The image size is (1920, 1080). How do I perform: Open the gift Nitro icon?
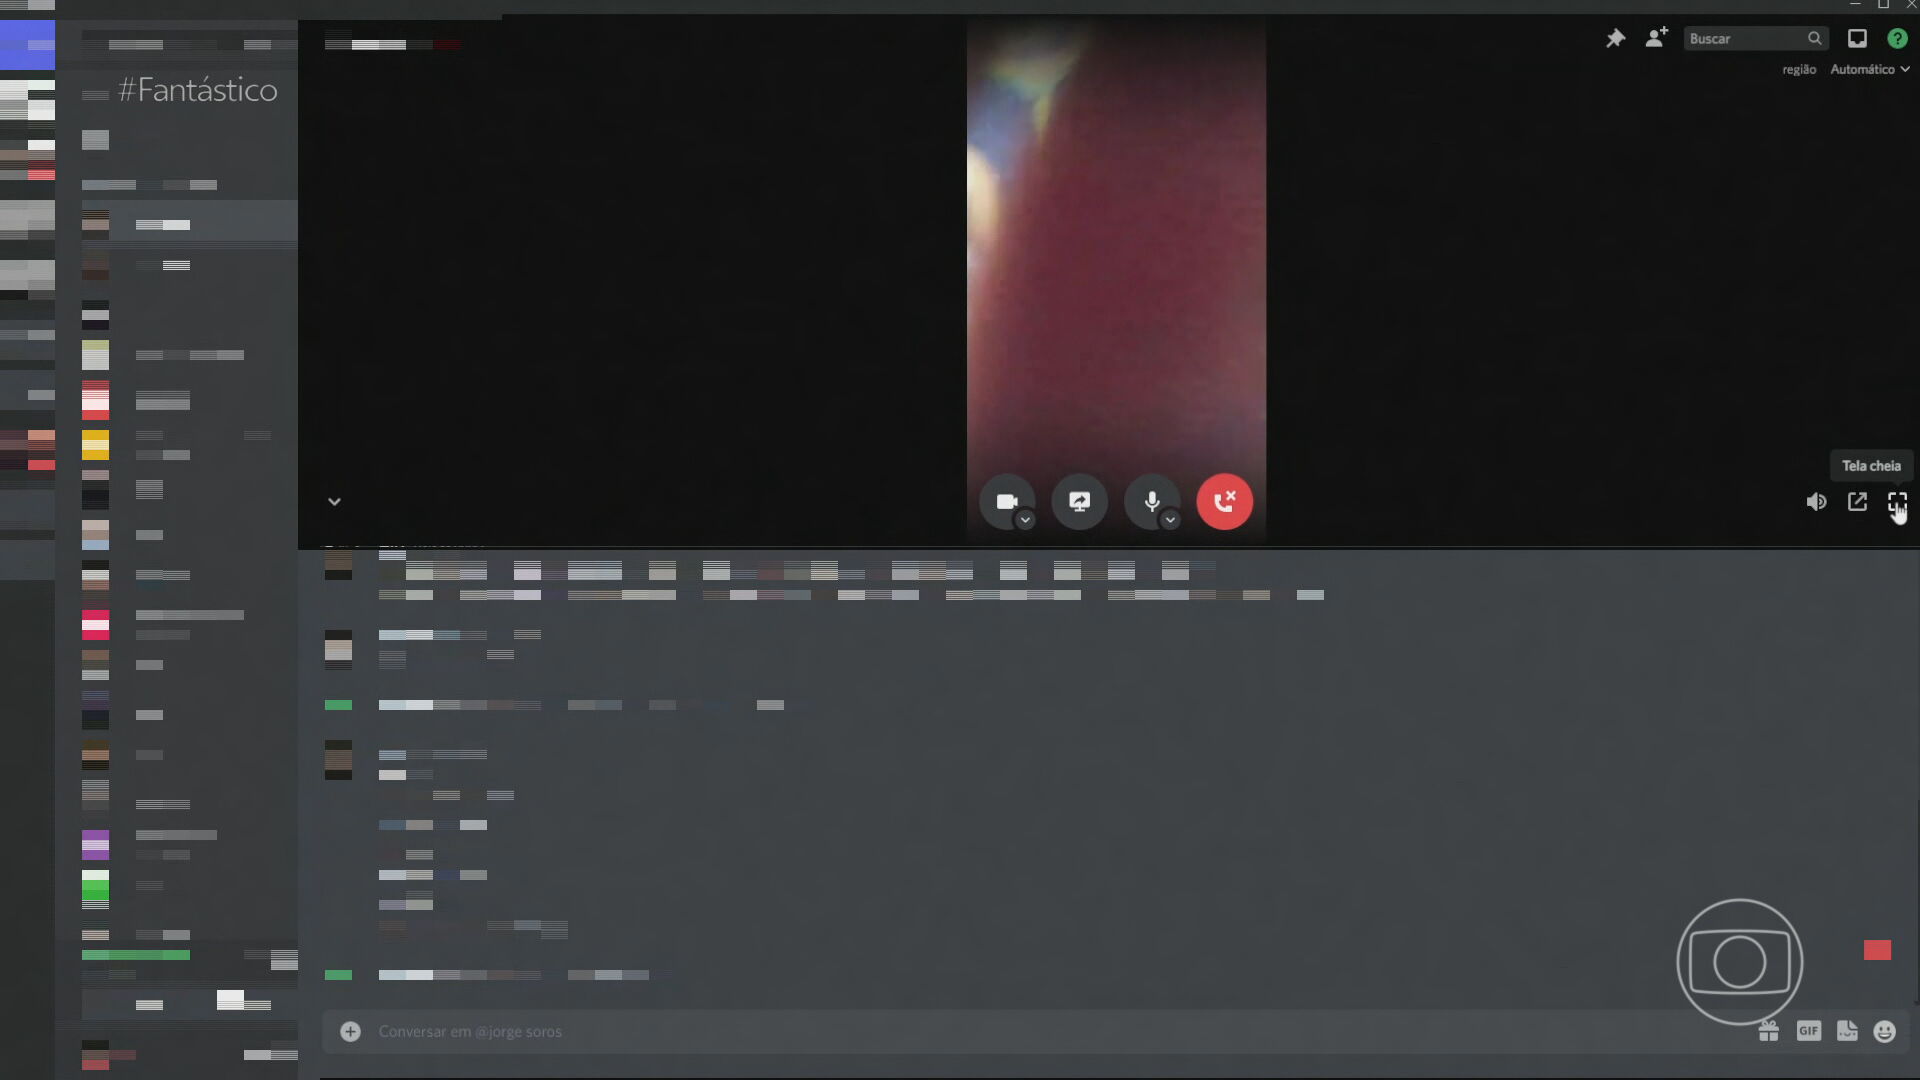[x=1769, y=1031]
